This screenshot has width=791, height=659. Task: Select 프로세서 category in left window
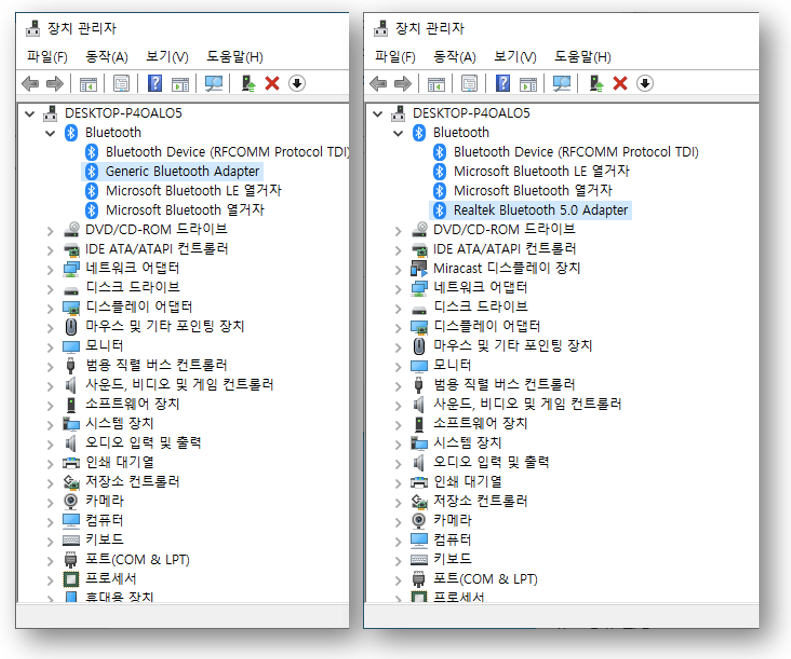click(111, 578)
